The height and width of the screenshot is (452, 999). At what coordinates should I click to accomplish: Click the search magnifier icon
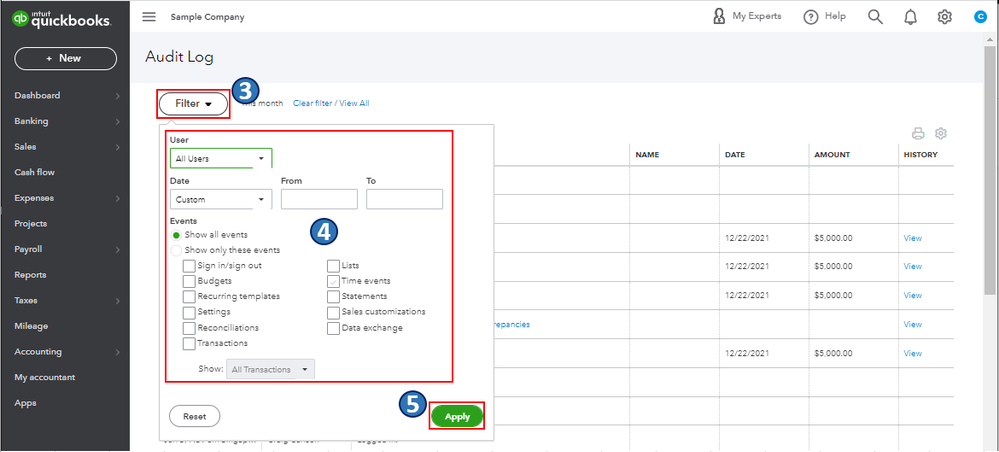875,17
